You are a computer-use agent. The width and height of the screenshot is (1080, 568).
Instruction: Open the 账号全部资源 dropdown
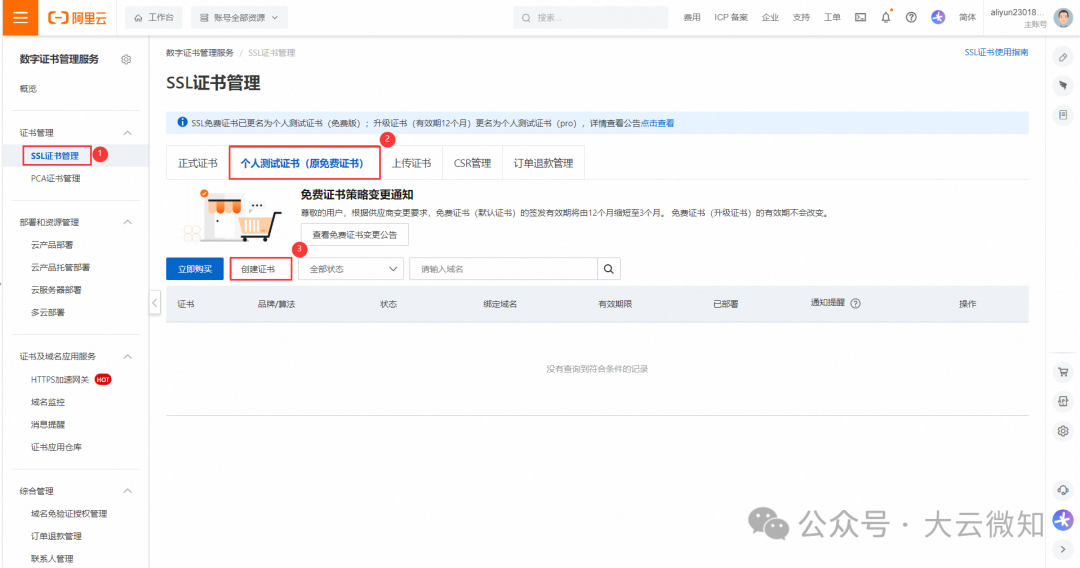(x=239, y=18)
